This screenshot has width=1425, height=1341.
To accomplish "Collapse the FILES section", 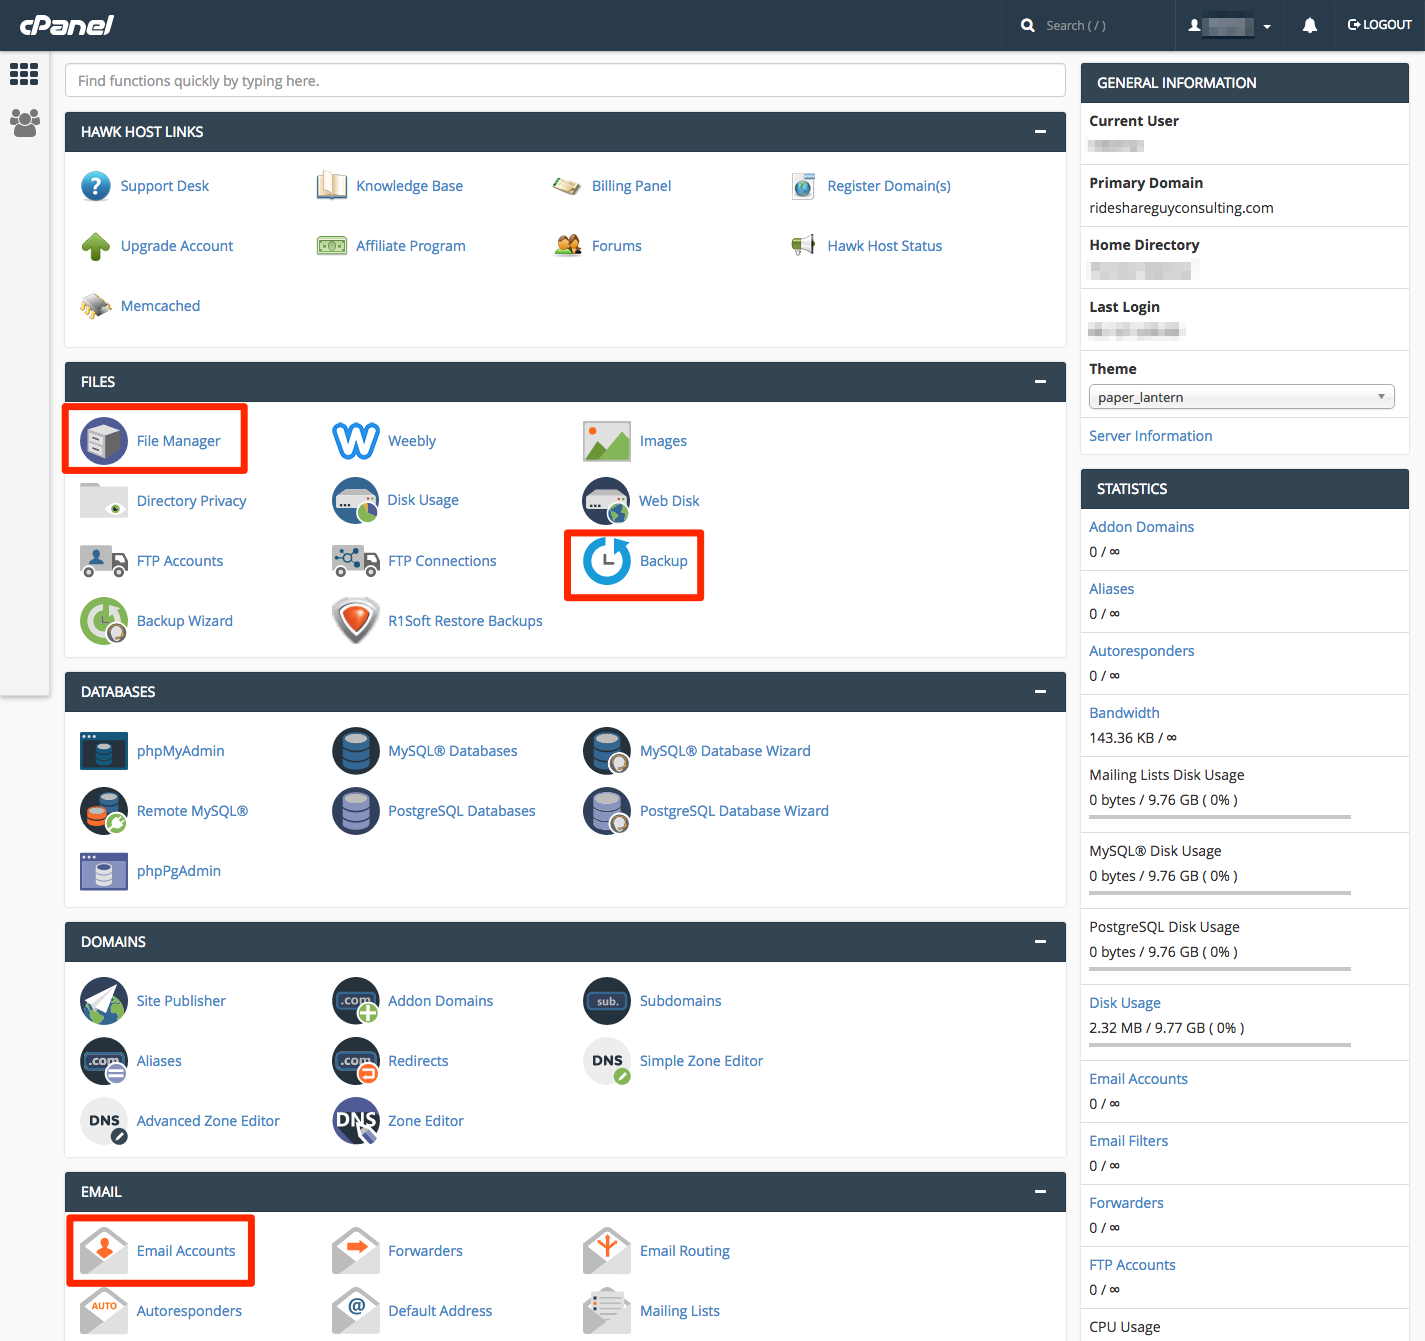I will pos(1038,381).
